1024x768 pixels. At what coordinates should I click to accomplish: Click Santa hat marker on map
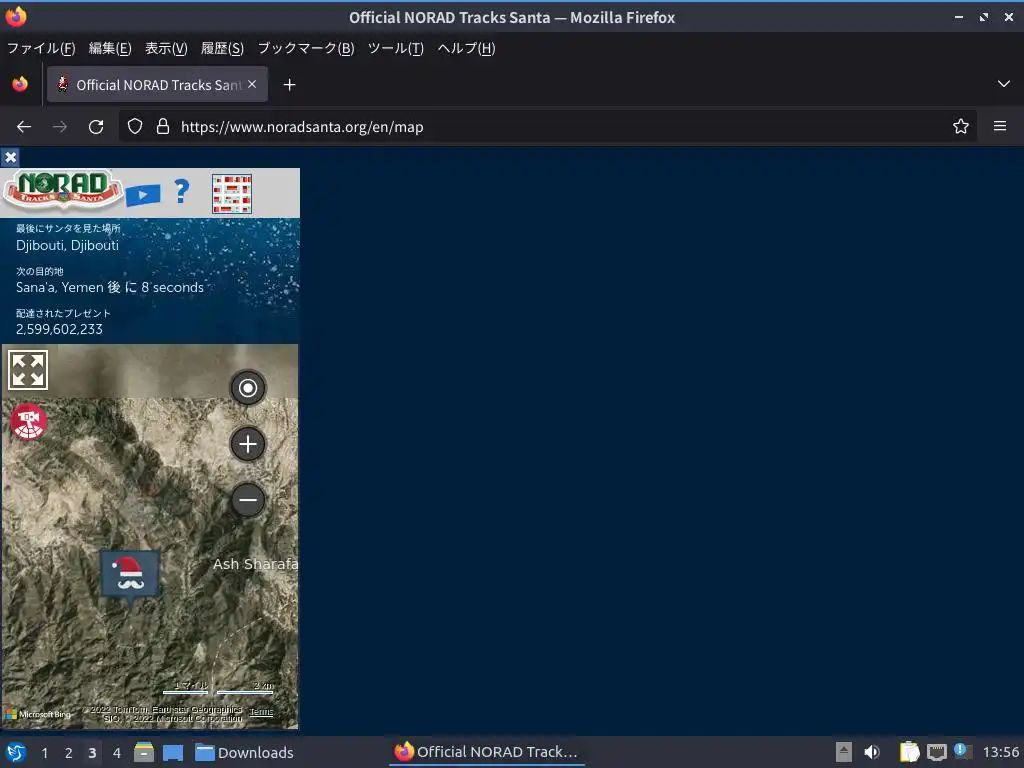point(129,575)
